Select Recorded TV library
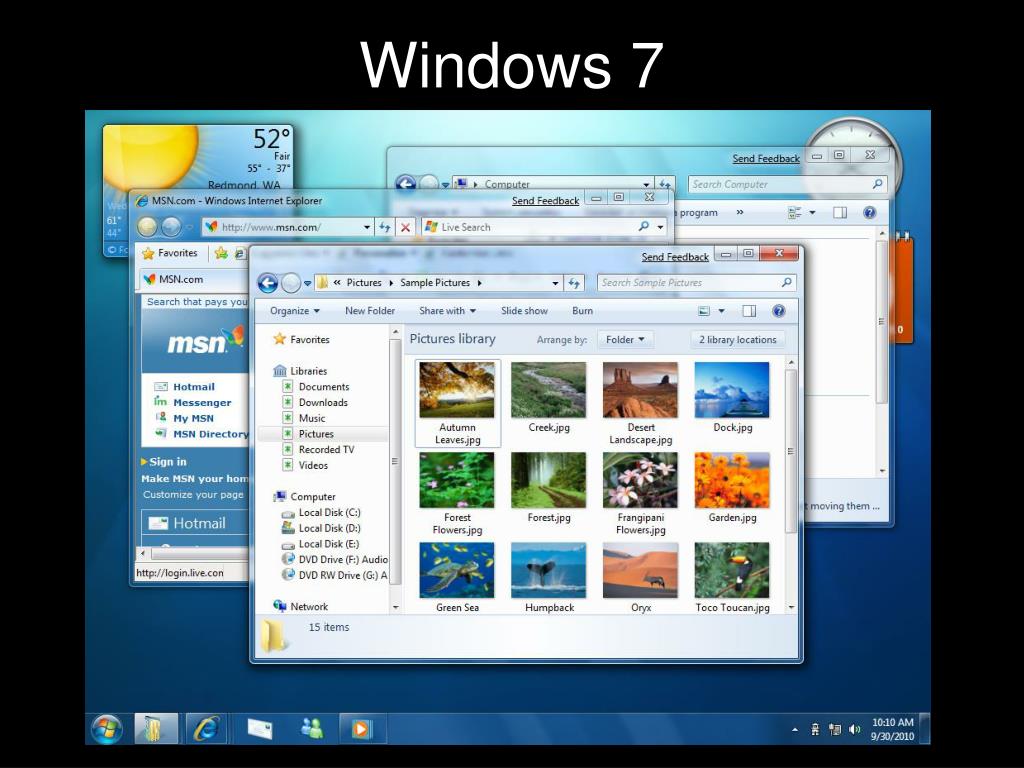Screen dimensions: 1024x768 tap(327, 449)
